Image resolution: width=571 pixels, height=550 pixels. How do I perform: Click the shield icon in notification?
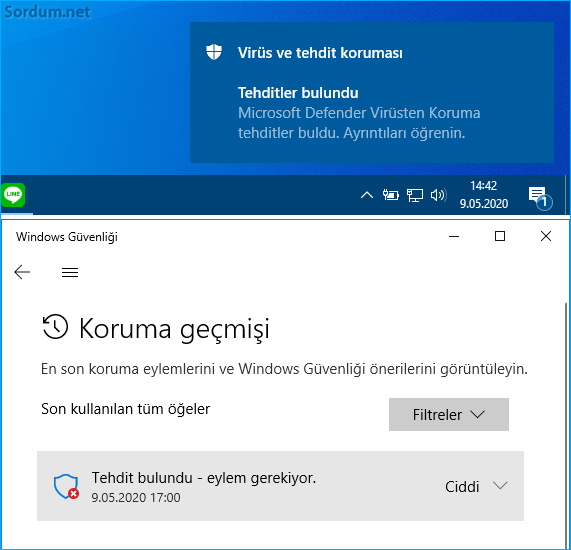[214, 52]
